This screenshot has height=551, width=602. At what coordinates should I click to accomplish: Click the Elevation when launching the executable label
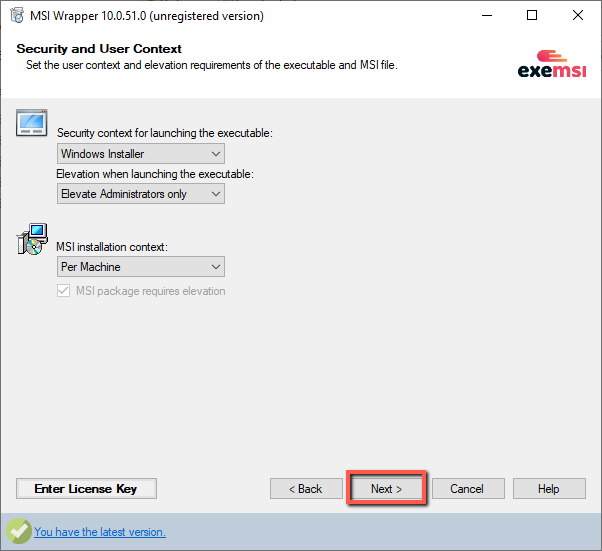coord(155,174)
